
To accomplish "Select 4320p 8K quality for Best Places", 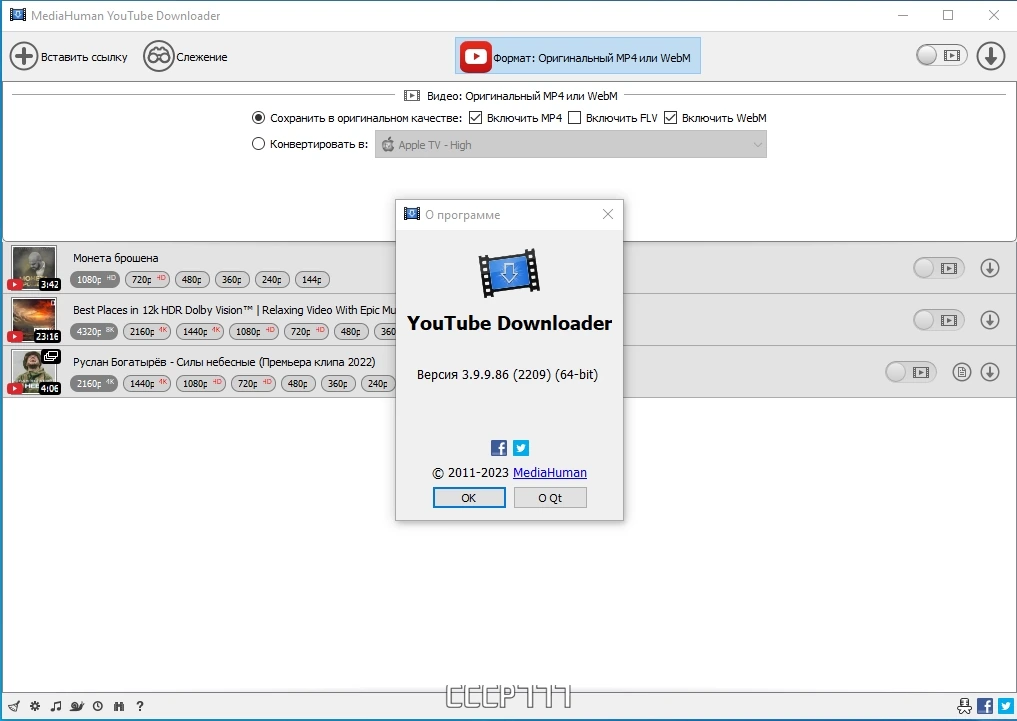I will point(94,331).
